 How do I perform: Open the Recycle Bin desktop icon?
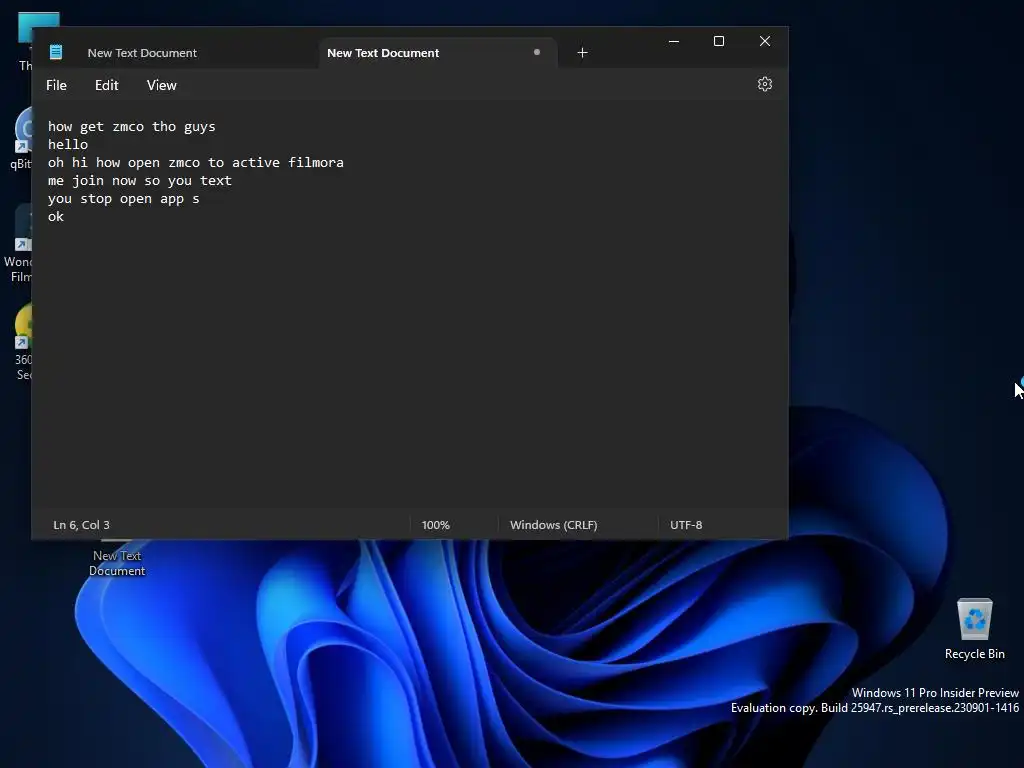pos(974,630)
